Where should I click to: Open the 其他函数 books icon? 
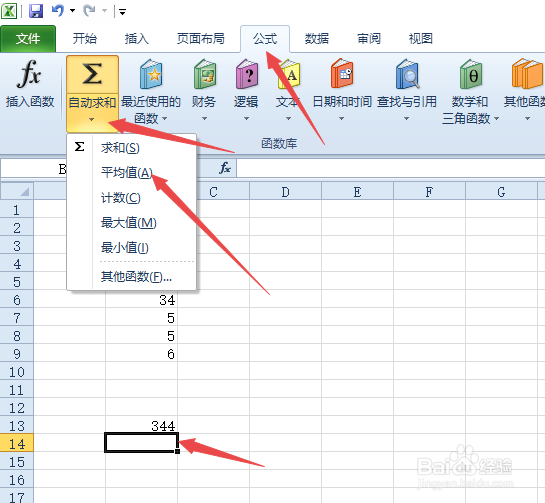[x=527, y=74]
